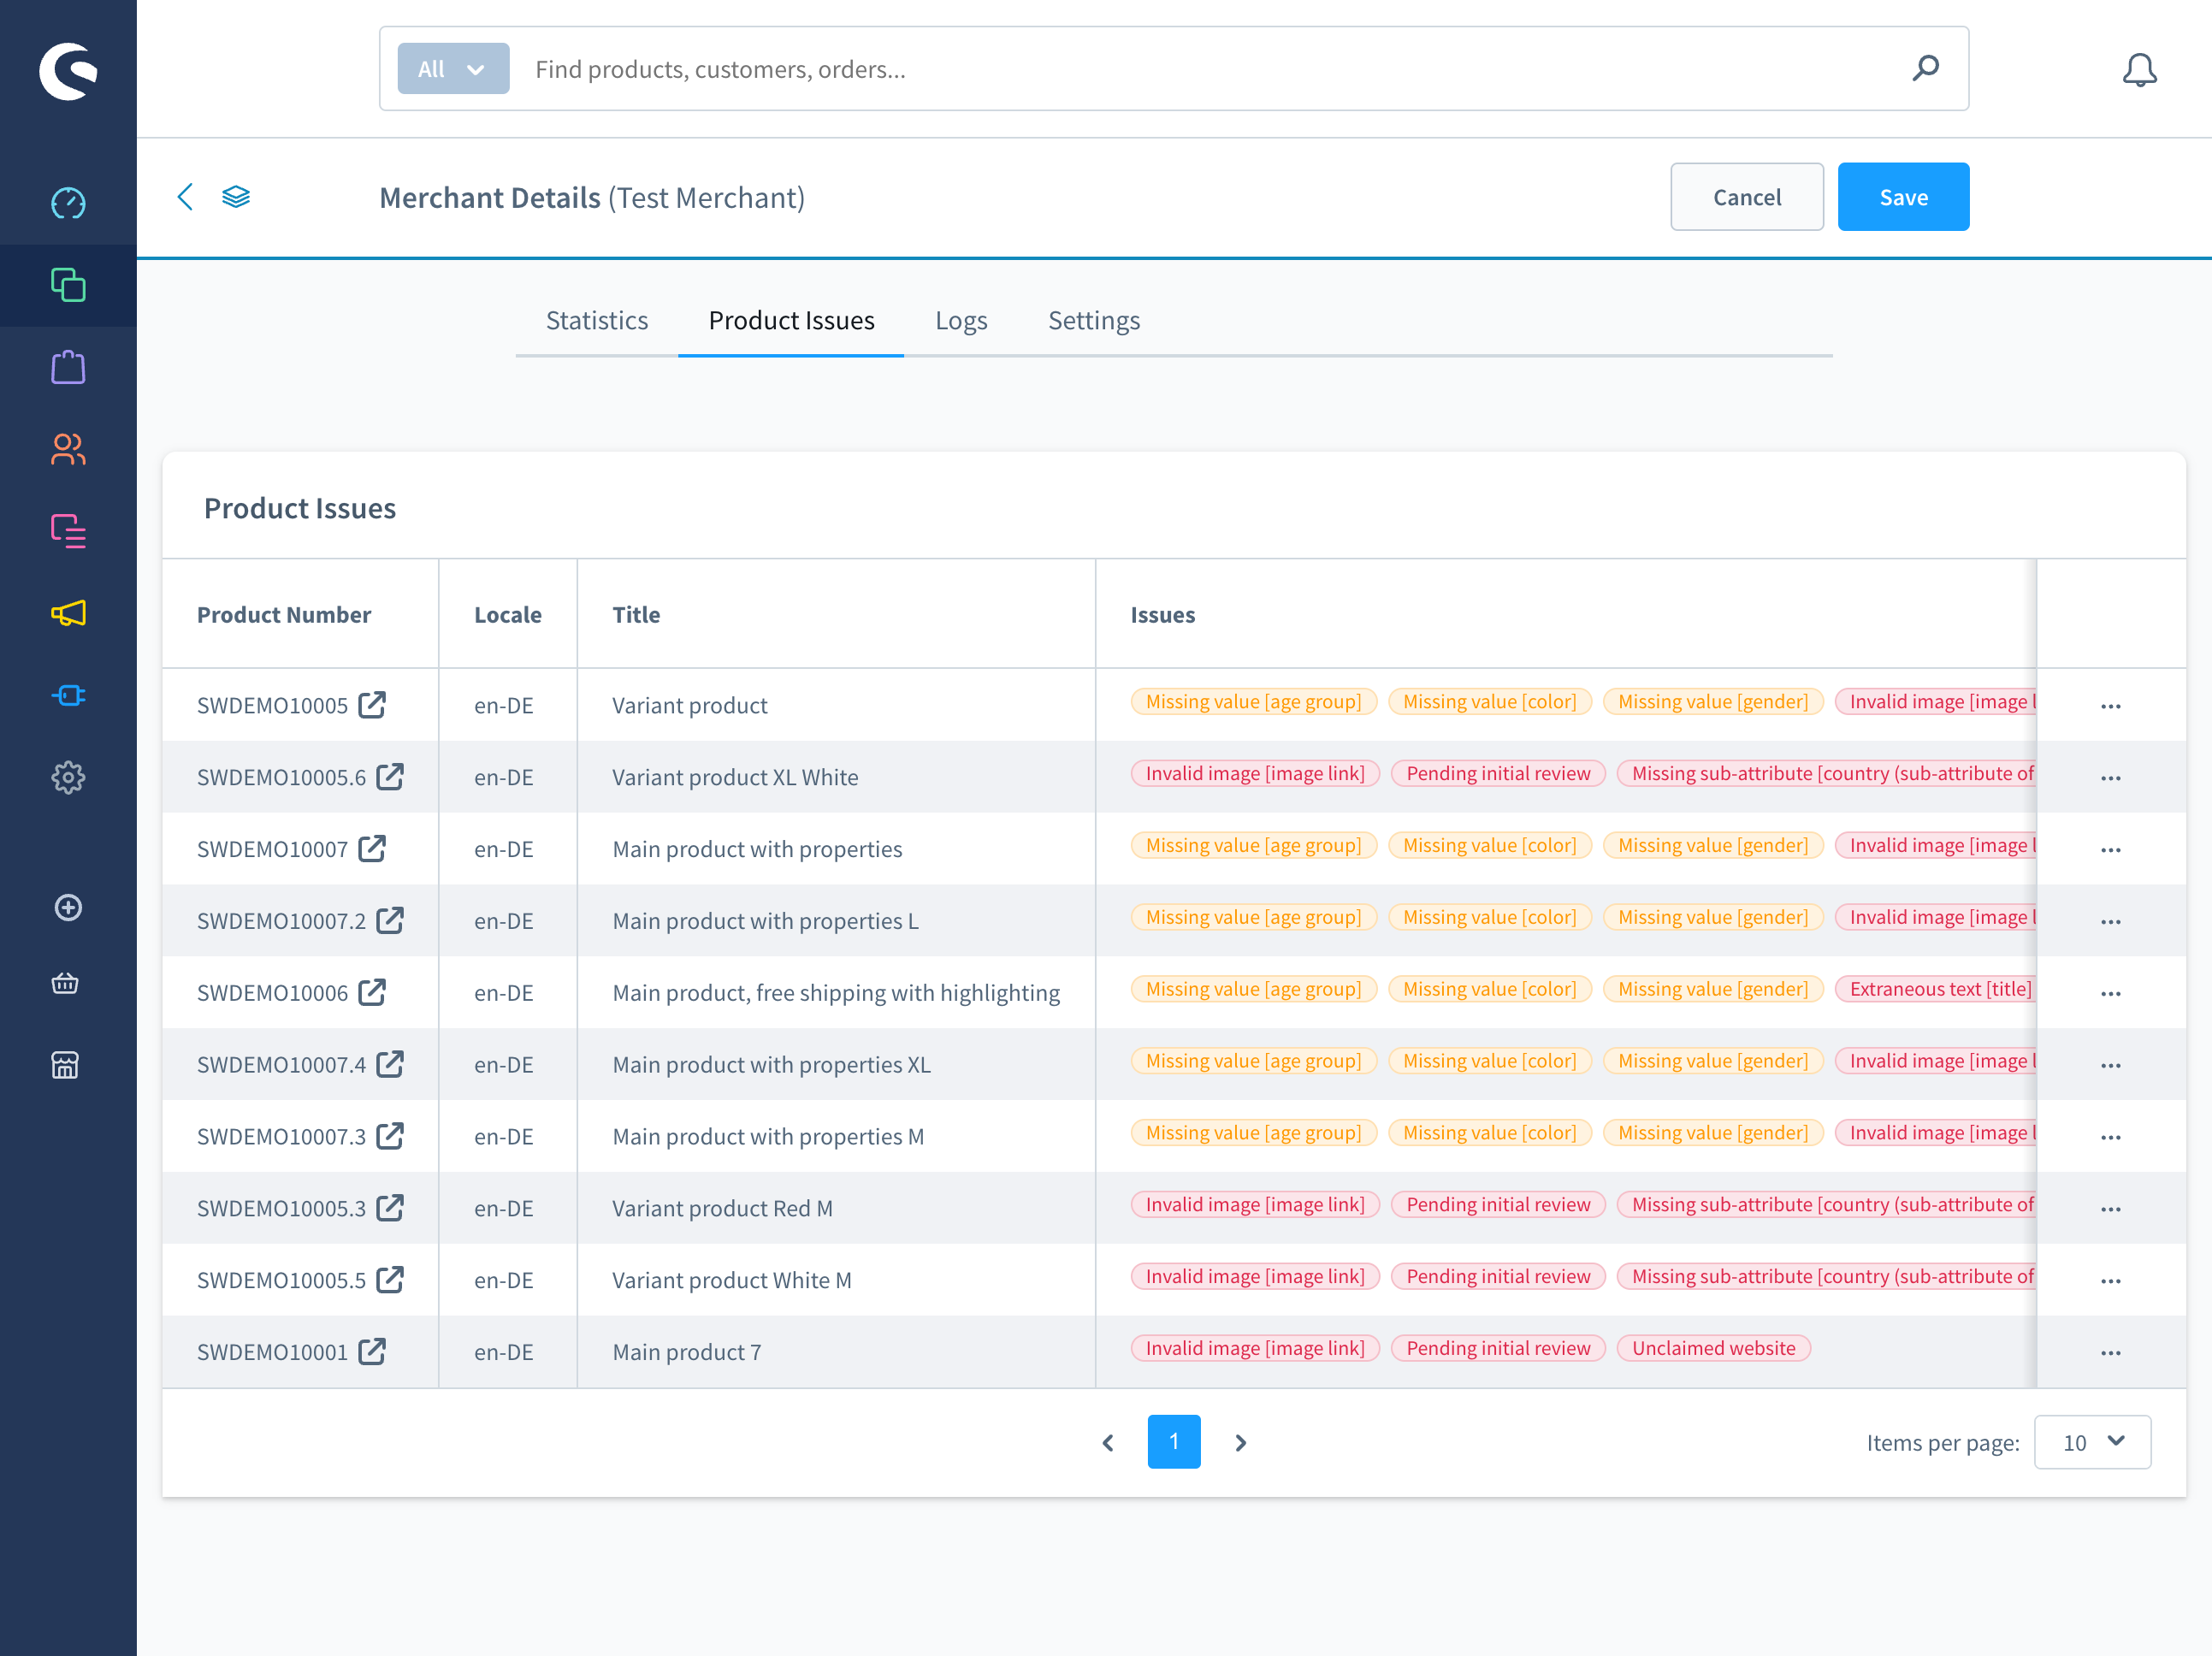Screen dimensions: 2212x1656
Task: Expand the All search filter dropdown
Action: coord(453,68)
